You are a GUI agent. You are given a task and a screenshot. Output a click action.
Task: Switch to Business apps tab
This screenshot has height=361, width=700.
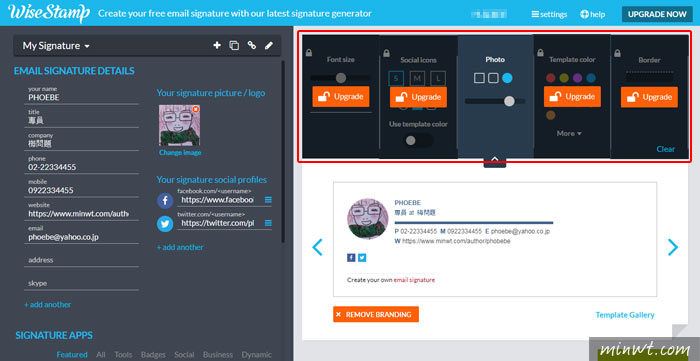[218, 355]
